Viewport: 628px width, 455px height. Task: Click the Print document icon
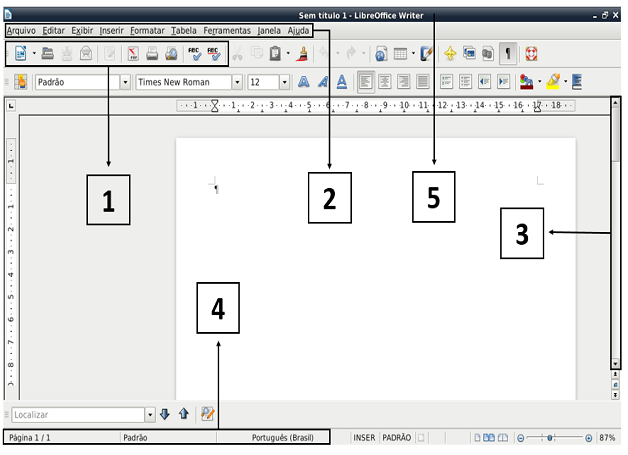(x=152, y=54)
